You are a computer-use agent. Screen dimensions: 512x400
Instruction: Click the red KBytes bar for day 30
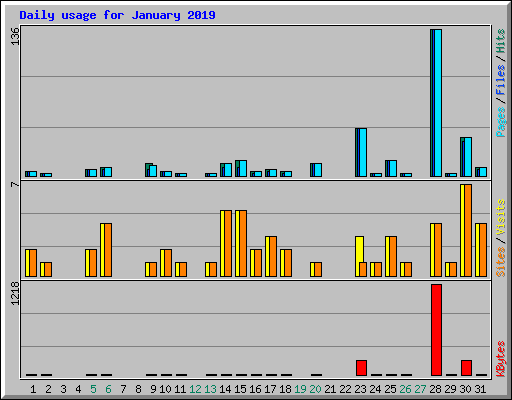pyautogui.click(x=466, y=368)
